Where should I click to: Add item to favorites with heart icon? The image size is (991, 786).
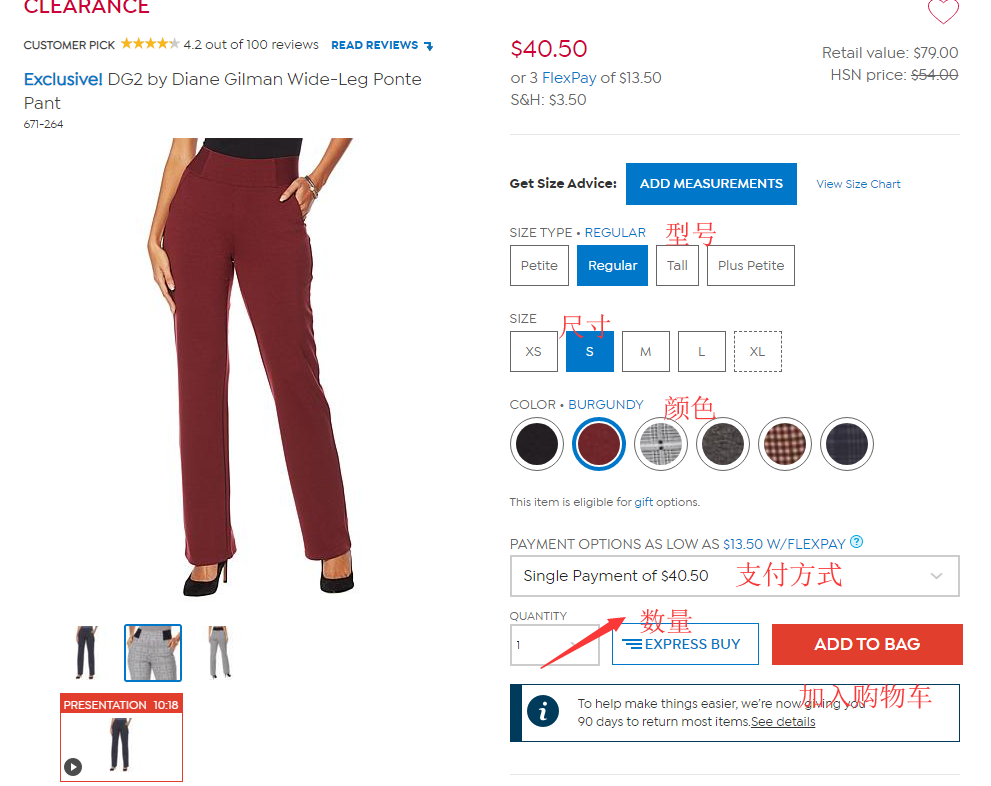943,11
